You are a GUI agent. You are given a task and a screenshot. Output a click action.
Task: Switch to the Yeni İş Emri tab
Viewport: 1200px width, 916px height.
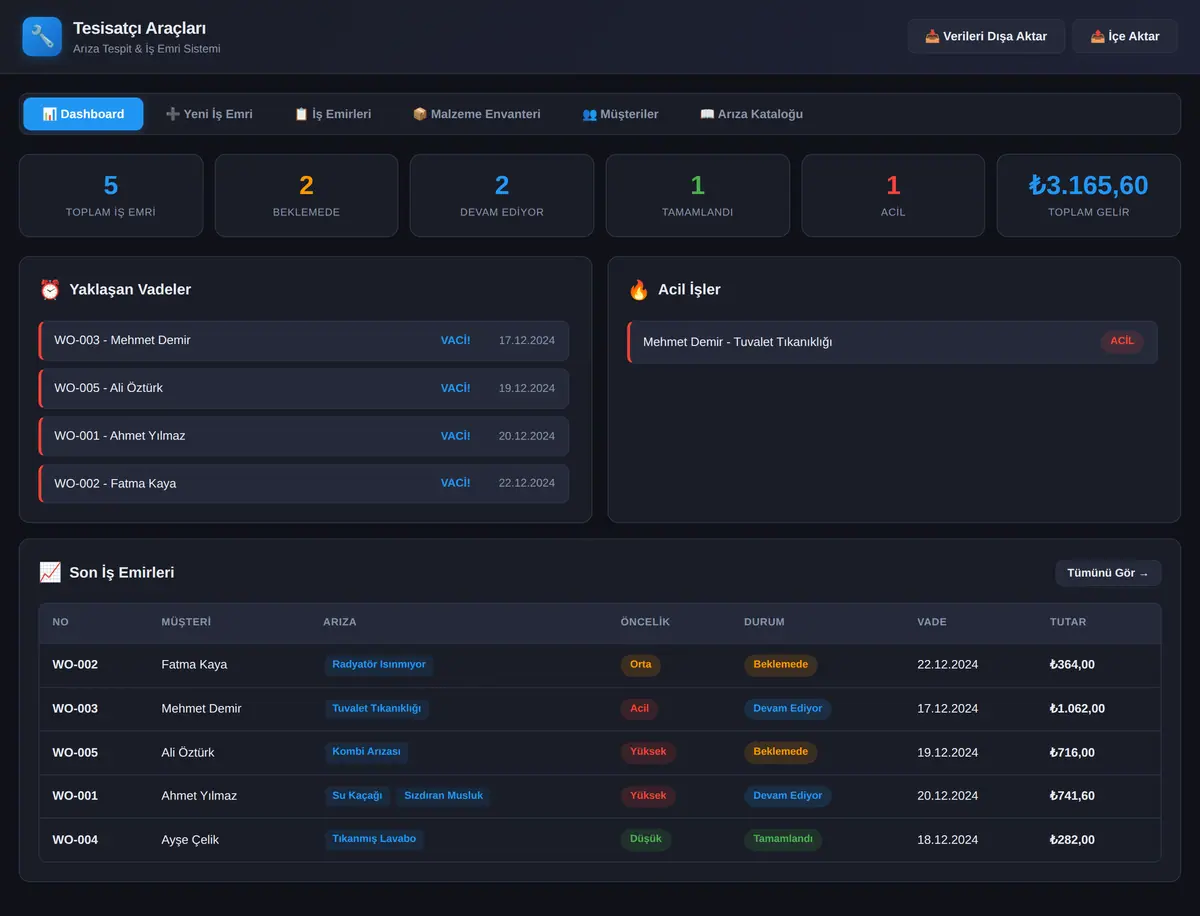[209, 114]
